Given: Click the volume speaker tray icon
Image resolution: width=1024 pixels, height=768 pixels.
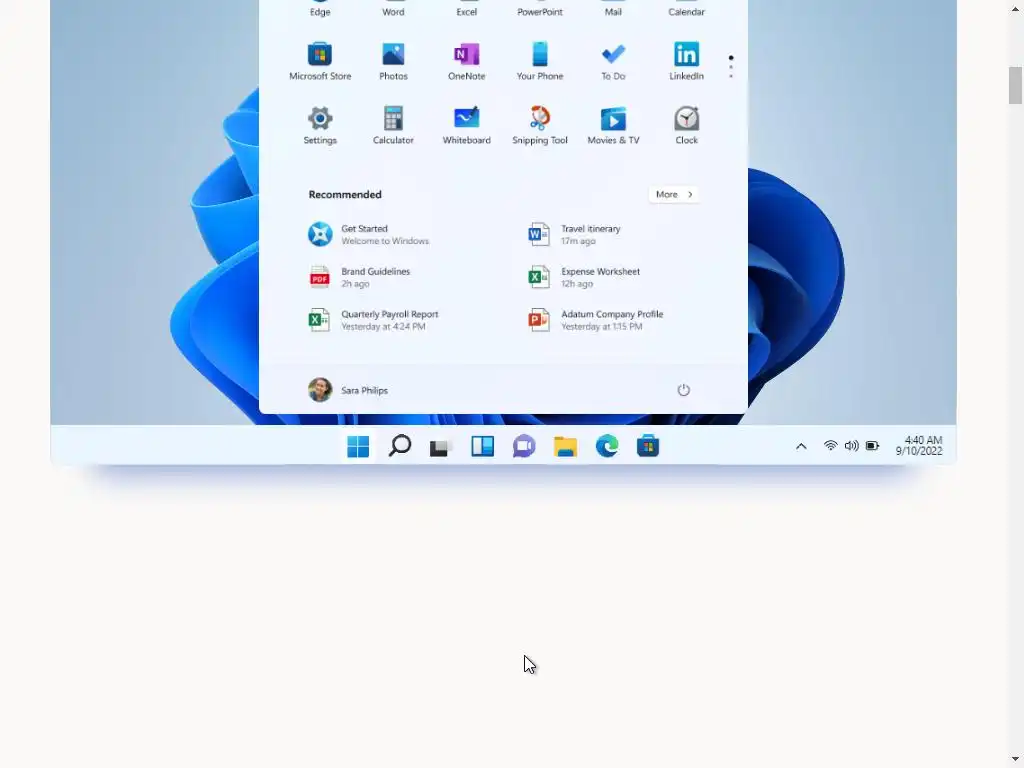Looking at the screenshot, I should tap(852, 446).
